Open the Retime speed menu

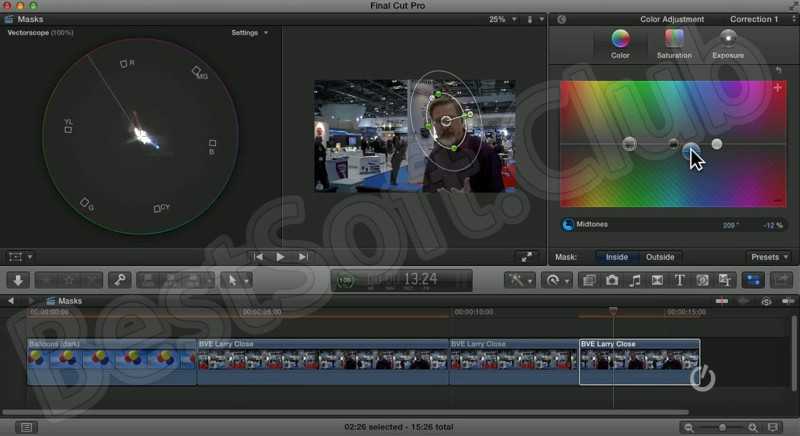556,280
